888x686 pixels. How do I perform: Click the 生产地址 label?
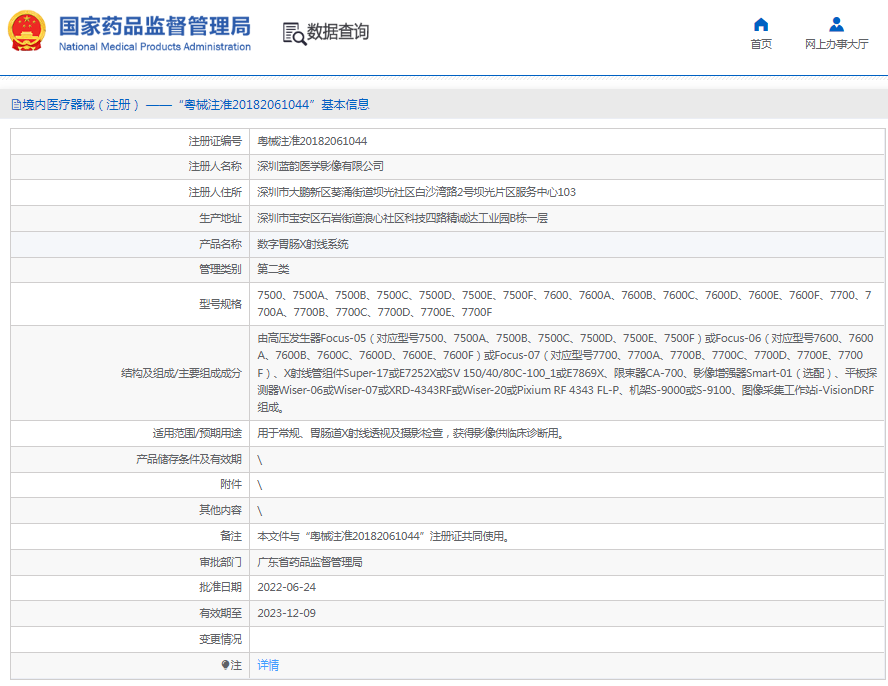[x=220, y=218]
